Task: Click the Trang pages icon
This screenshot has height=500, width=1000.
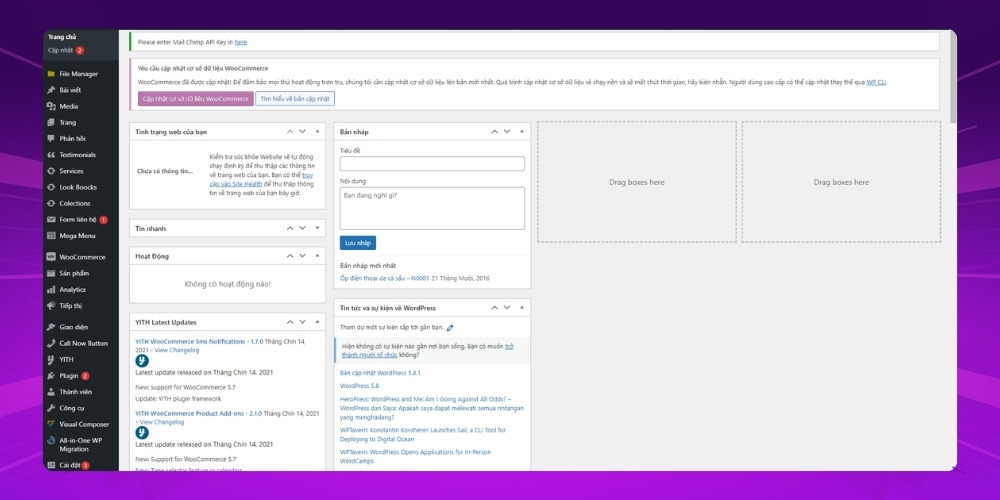Action: (x=51, y=122)
